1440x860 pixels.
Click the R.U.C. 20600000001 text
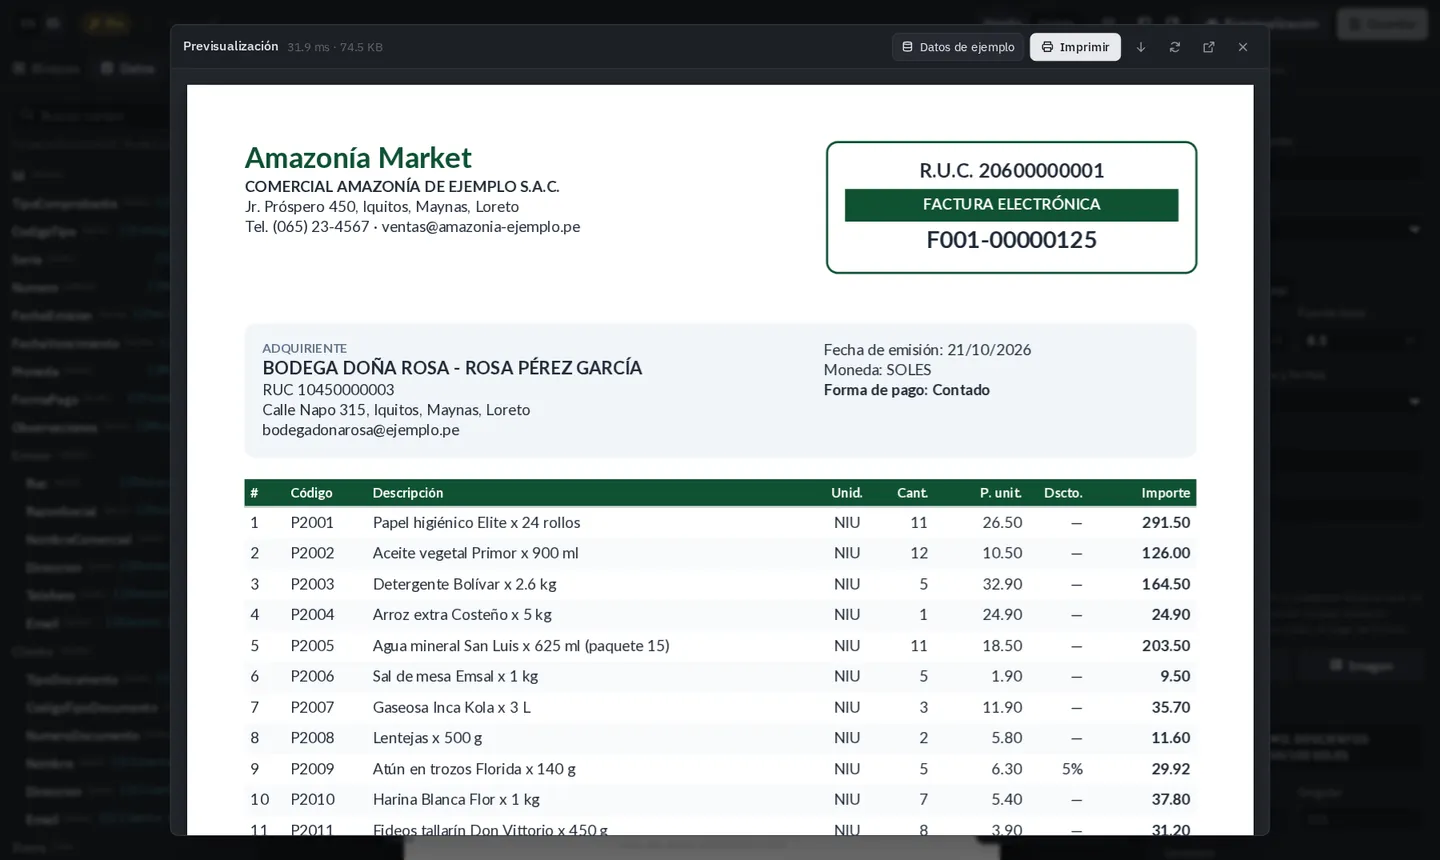click(1012, 170)
